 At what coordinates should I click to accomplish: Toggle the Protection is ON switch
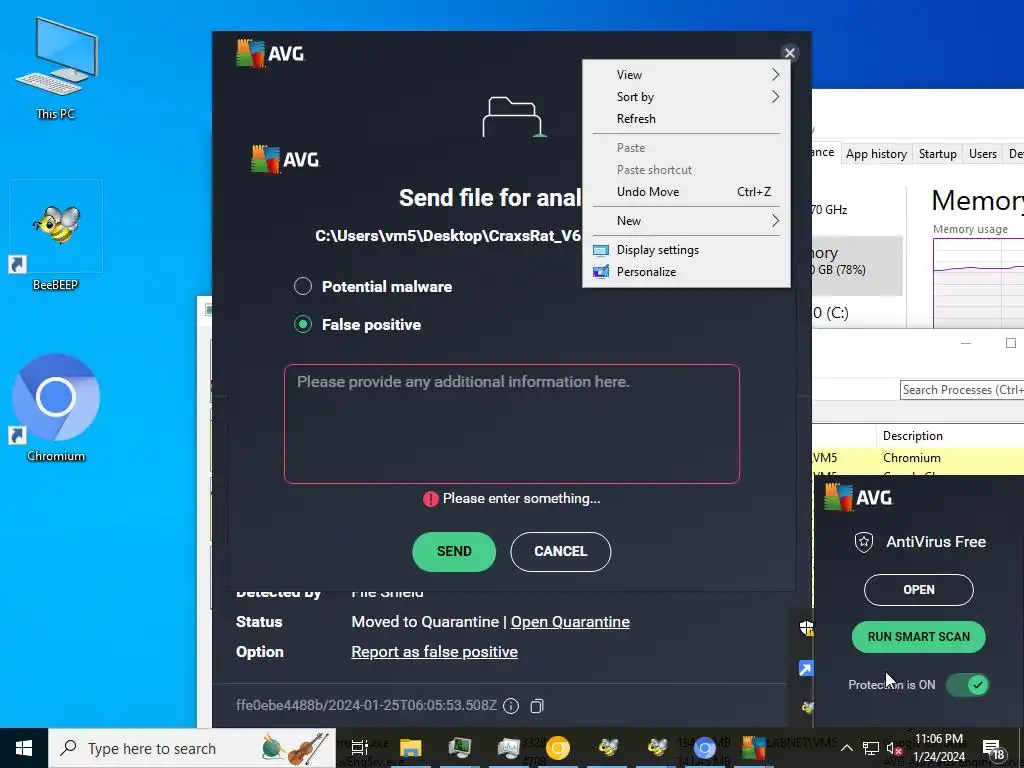point(968,684)
